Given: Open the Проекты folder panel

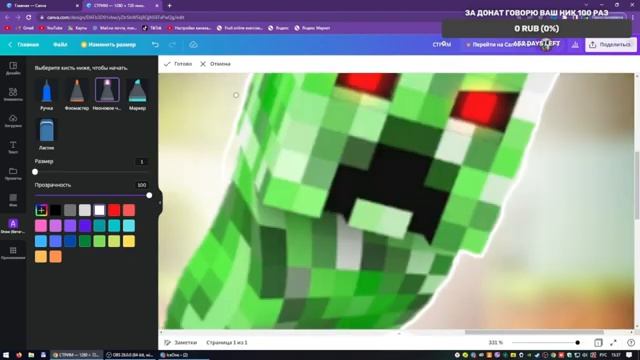Looking at the screenshot, I should [x=13, y=173].
